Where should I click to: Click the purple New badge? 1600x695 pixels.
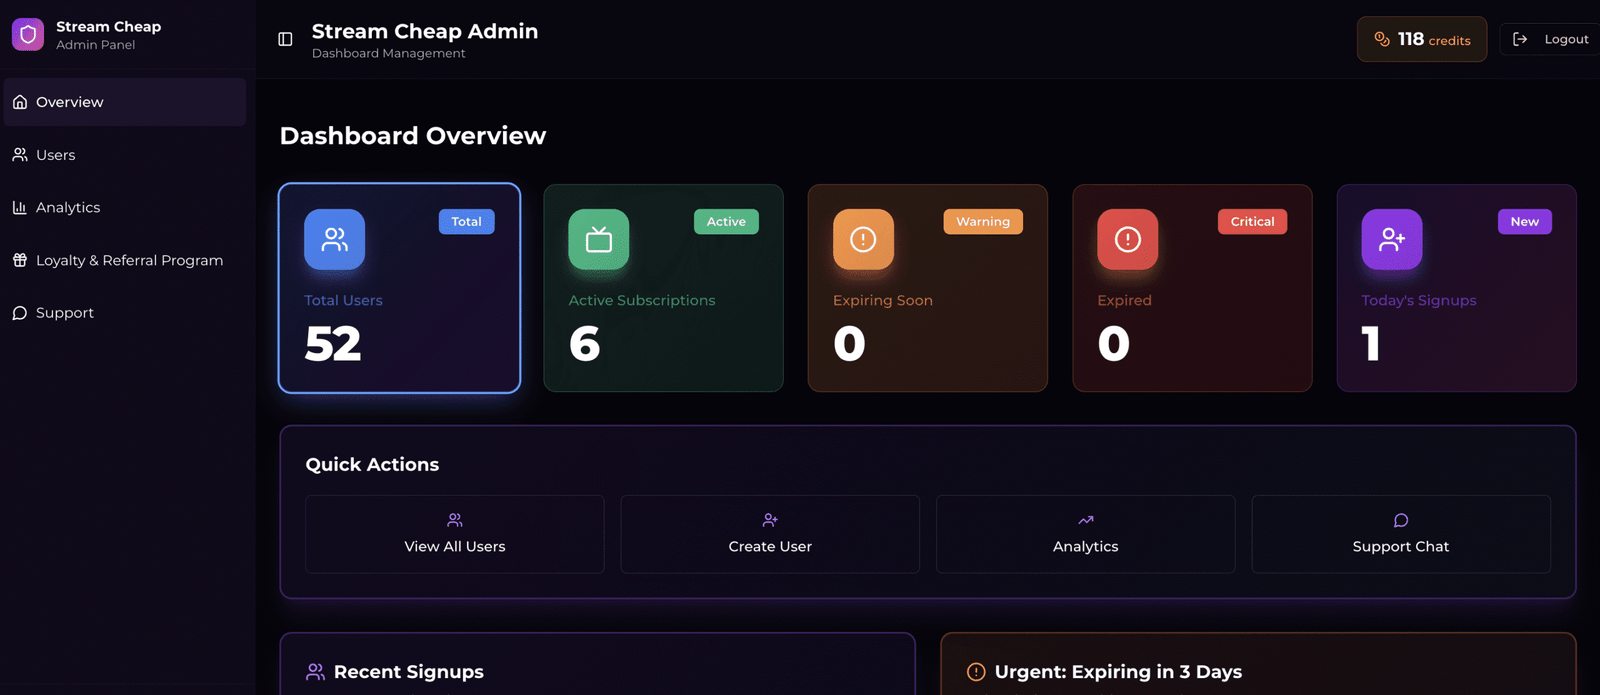click(x=1524, y=222)
